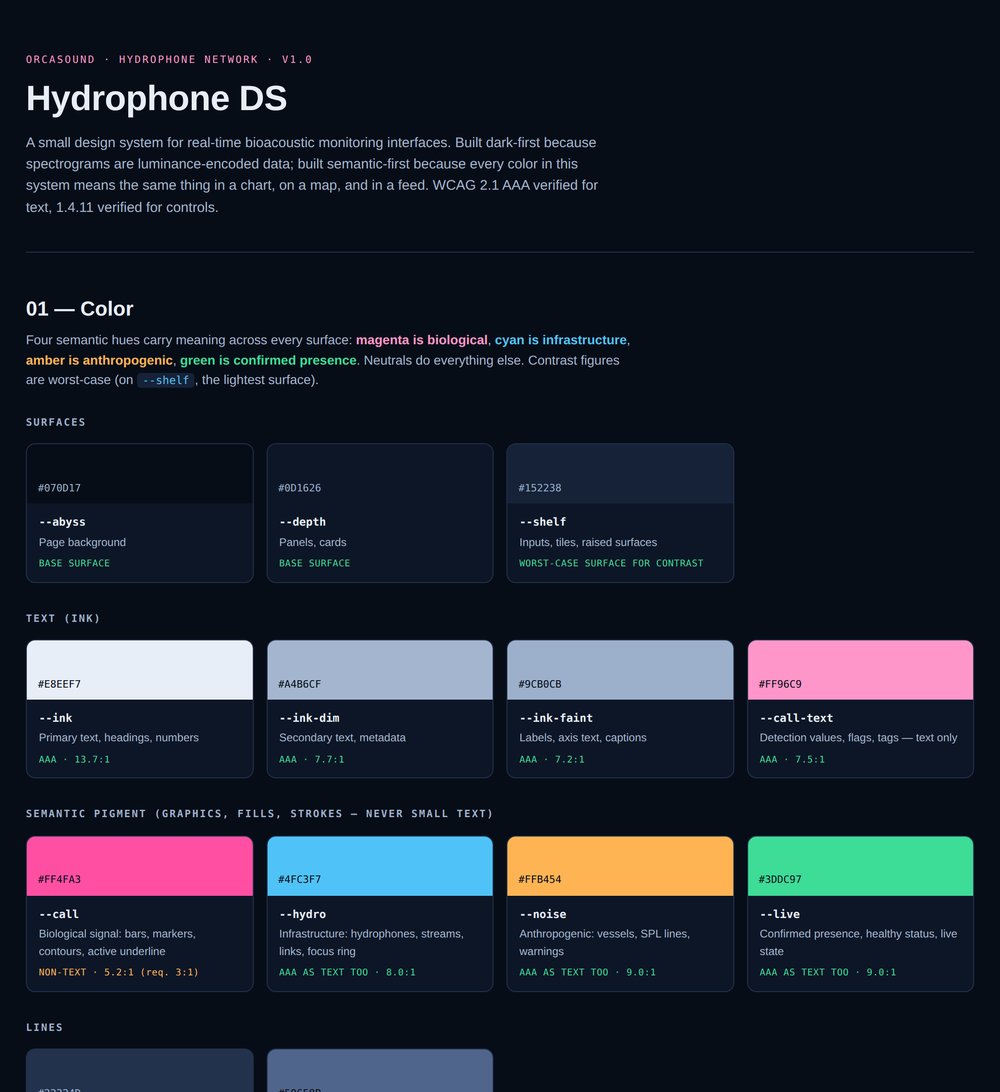Click the 'TEXT (INK)' group label
Viewport: 1000px width, 1092px height.
click(x=63, y=618)
